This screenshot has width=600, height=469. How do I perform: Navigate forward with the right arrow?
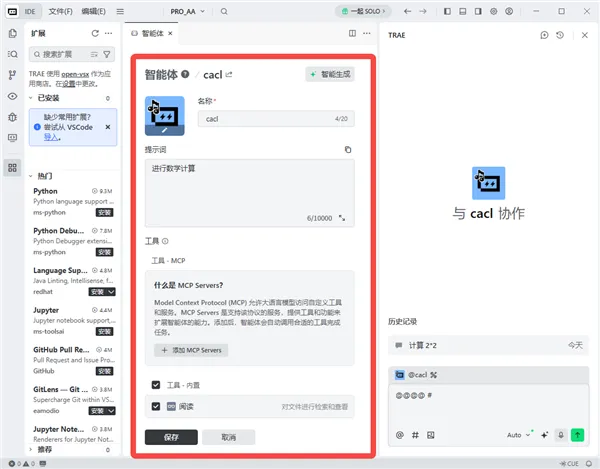click(x=423, y=11)
